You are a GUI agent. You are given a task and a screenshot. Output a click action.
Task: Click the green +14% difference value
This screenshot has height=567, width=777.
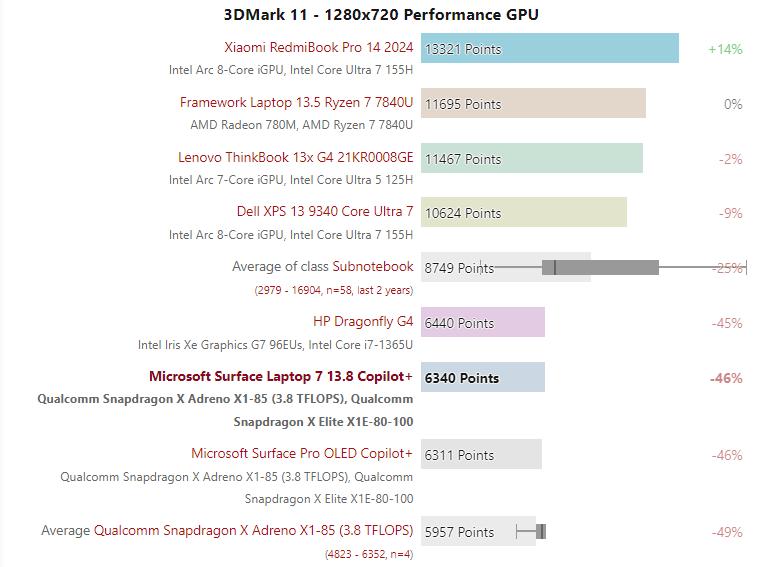725,48
